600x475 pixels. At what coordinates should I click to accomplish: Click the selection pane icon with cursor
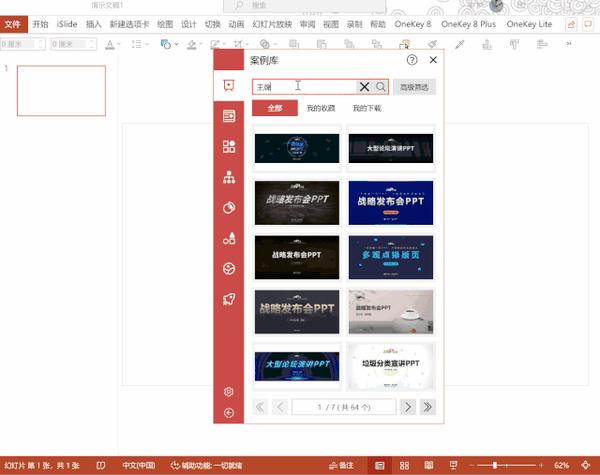click(405, 44)
